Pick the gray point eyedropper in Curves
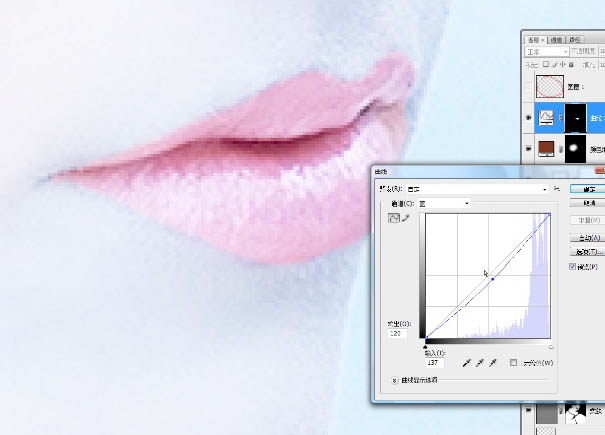 click(x=480, y=363)
